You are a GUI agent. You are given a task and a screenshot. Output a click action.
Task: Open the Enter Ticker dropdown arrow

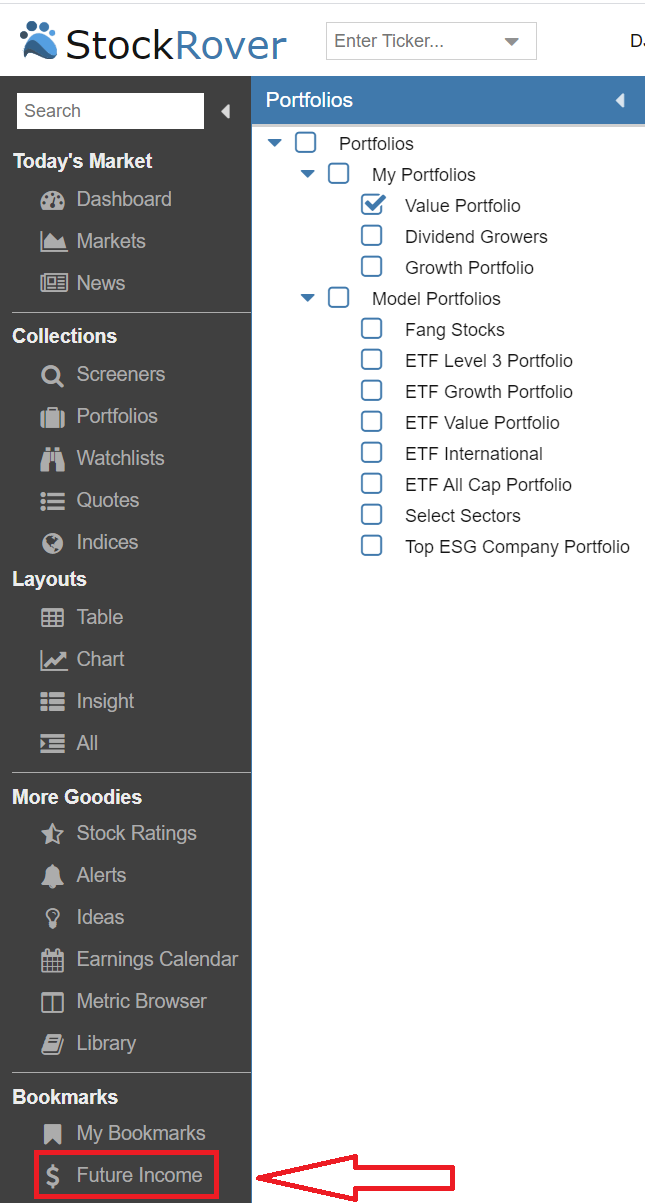pyautogui.click(x=512, y=42)
